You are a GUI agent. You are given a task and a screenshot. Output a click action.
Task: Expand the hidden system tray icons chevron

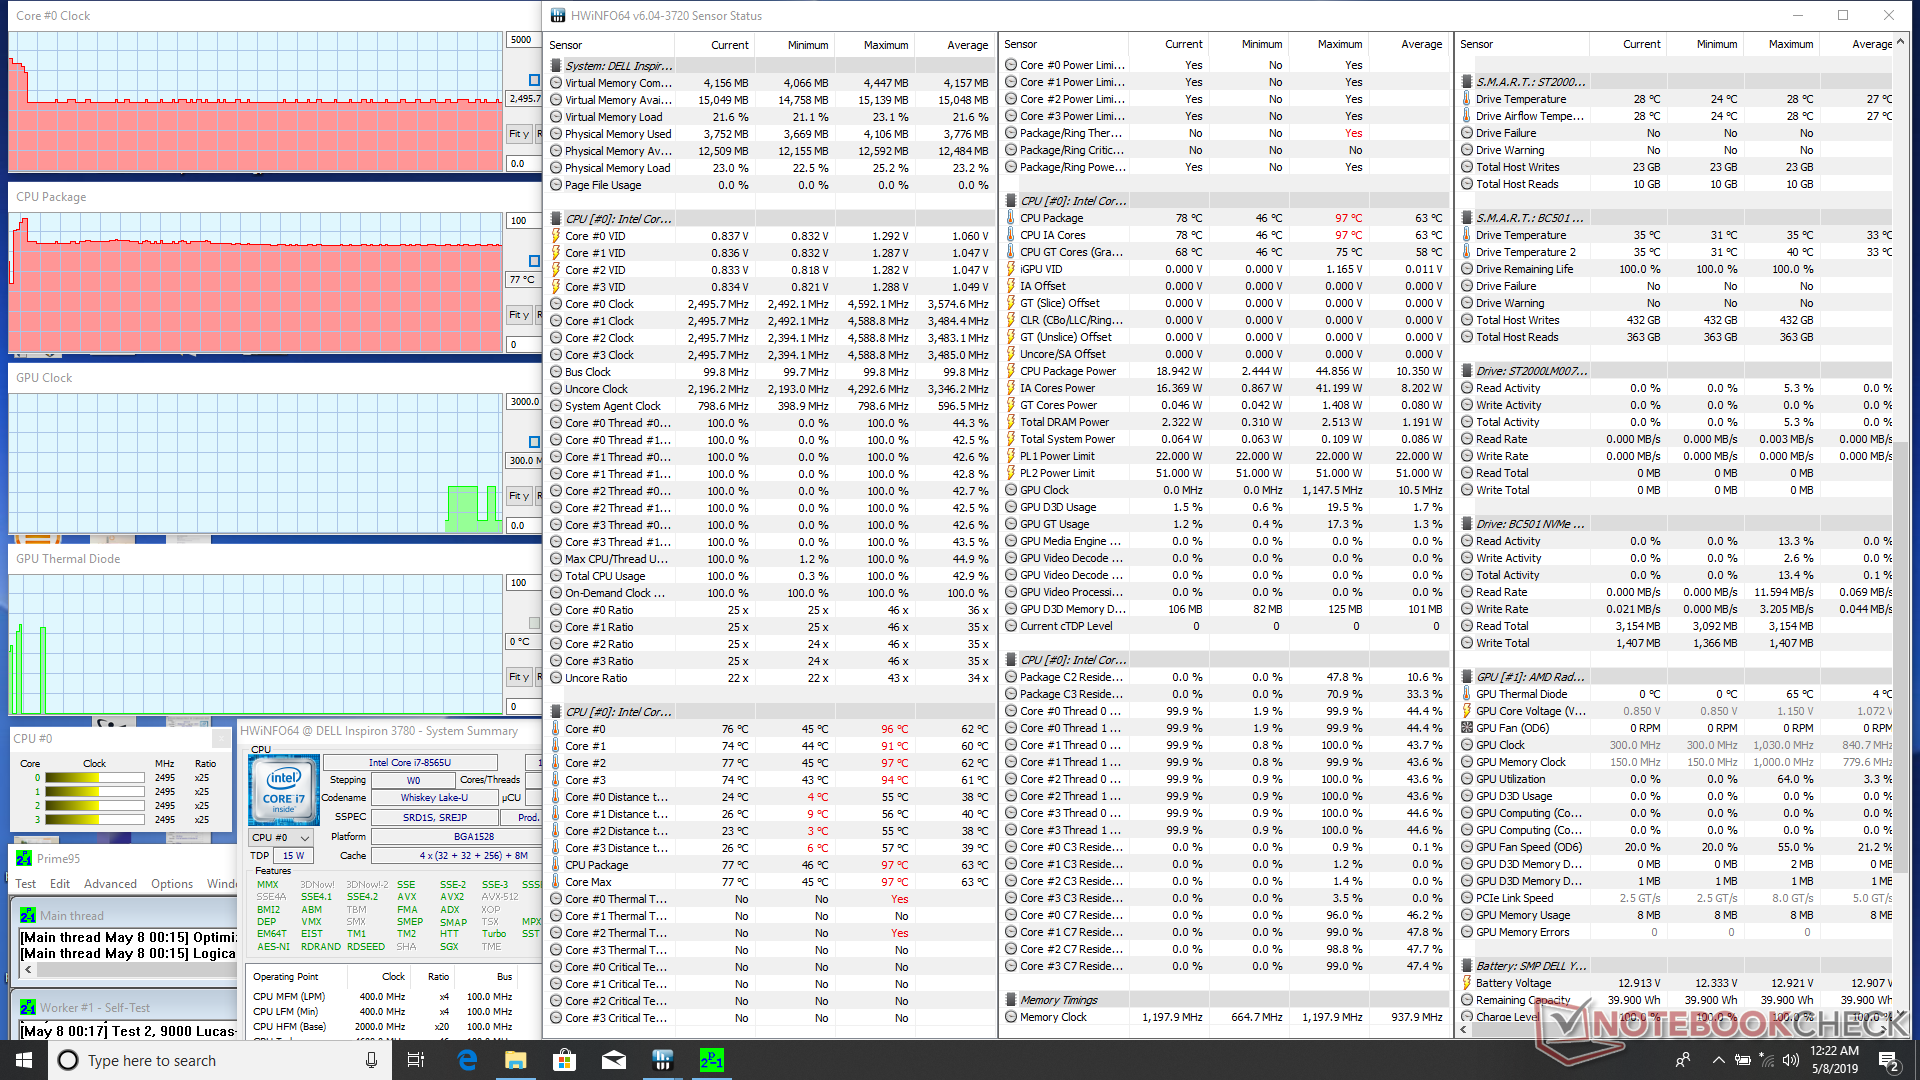[x=1718, y=1060]
